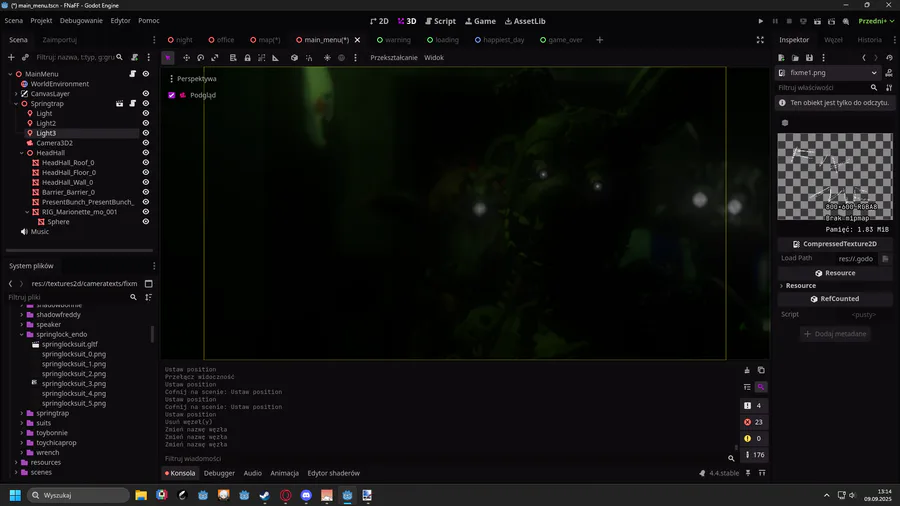Image resolution: width=900 pixels, height=506 pixels.
Task: Clear the console output brush icon
Action: click(747, 370)
